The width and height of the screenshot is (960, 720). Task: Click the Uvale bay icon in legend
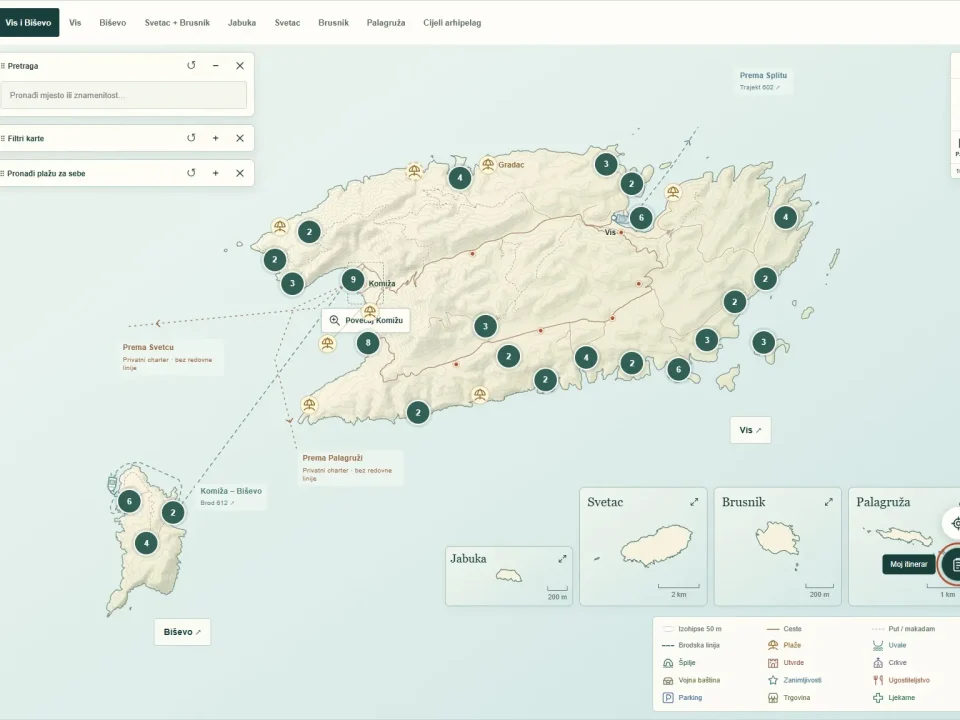tap(878, 645)
